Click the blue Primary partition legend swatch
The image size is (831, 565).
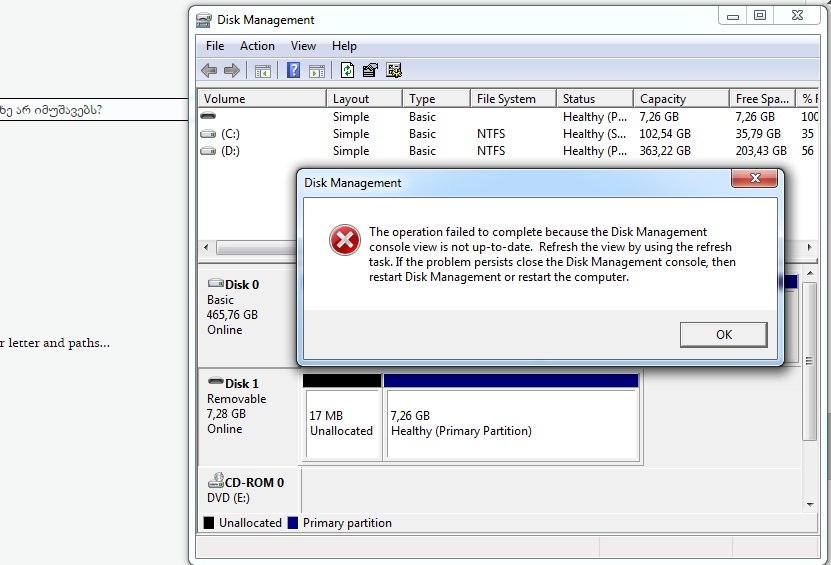click(x=293, y=523)
